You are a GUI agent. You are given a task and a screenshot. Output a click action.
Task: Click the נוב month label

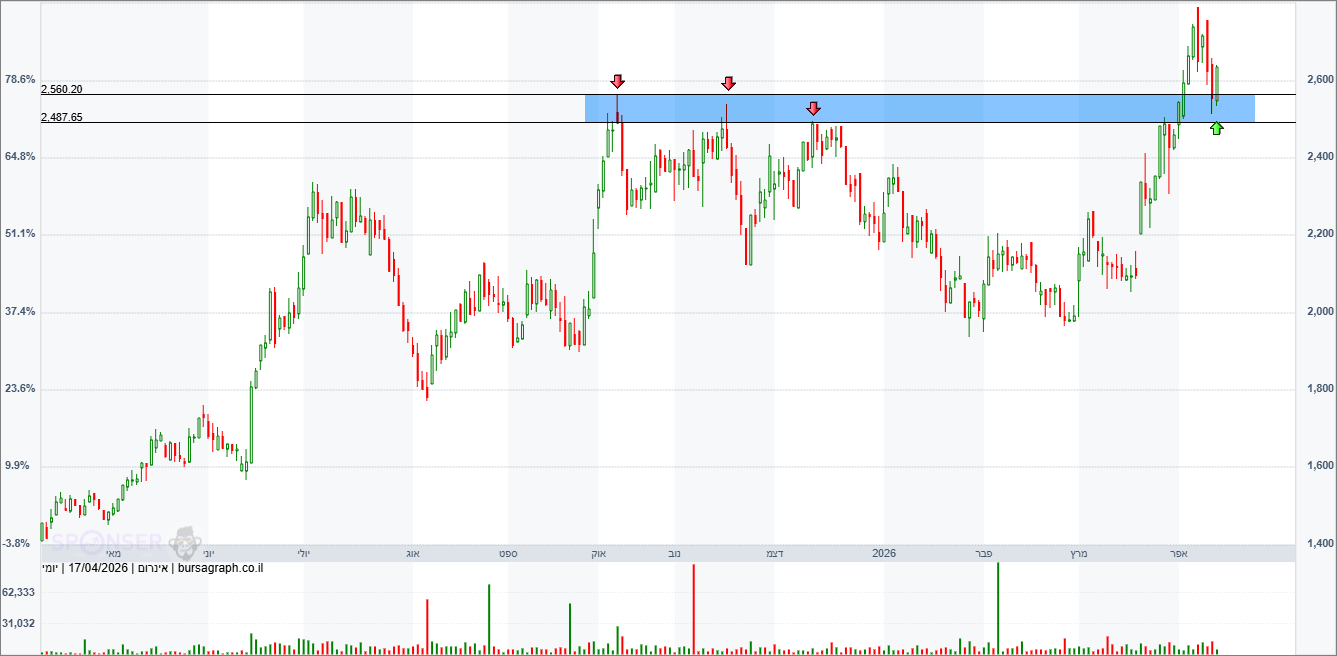coord(674,553)
